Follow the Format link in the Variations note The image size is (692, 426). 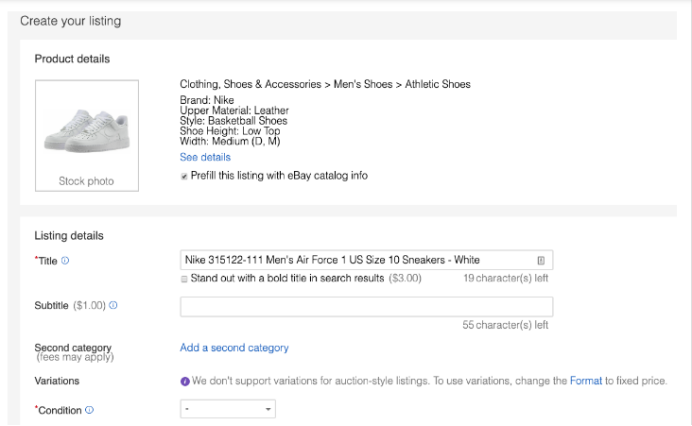click(586, 381)
